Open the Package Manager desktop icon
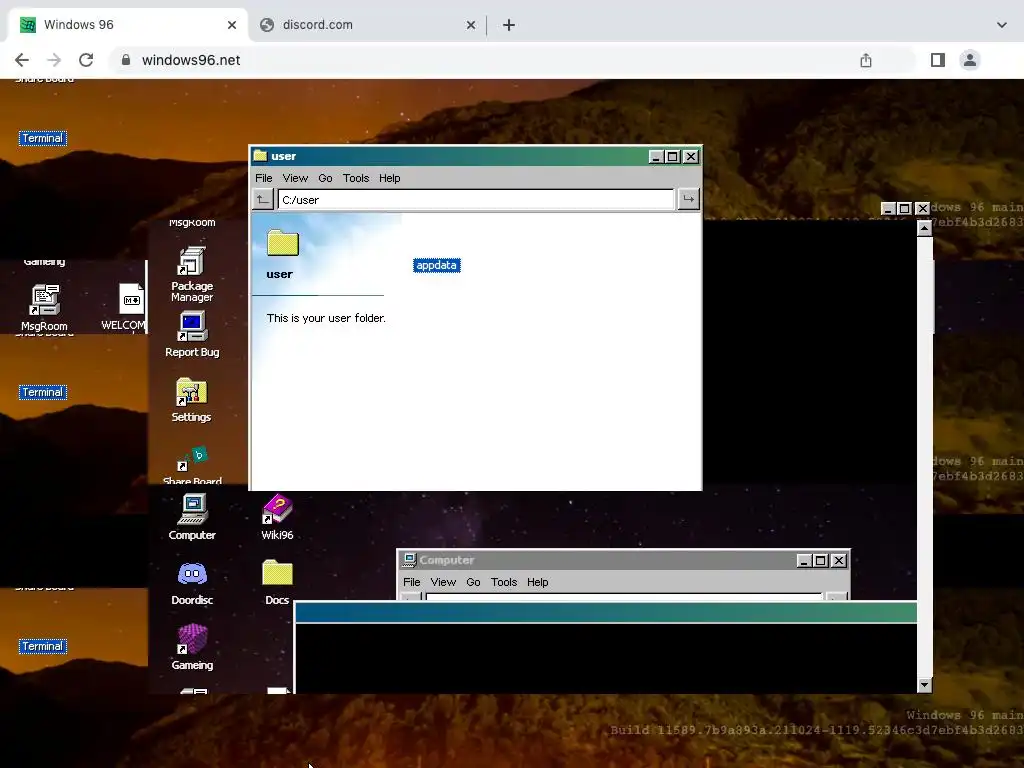The image size is (1024, 768). (x=191, y=274)
